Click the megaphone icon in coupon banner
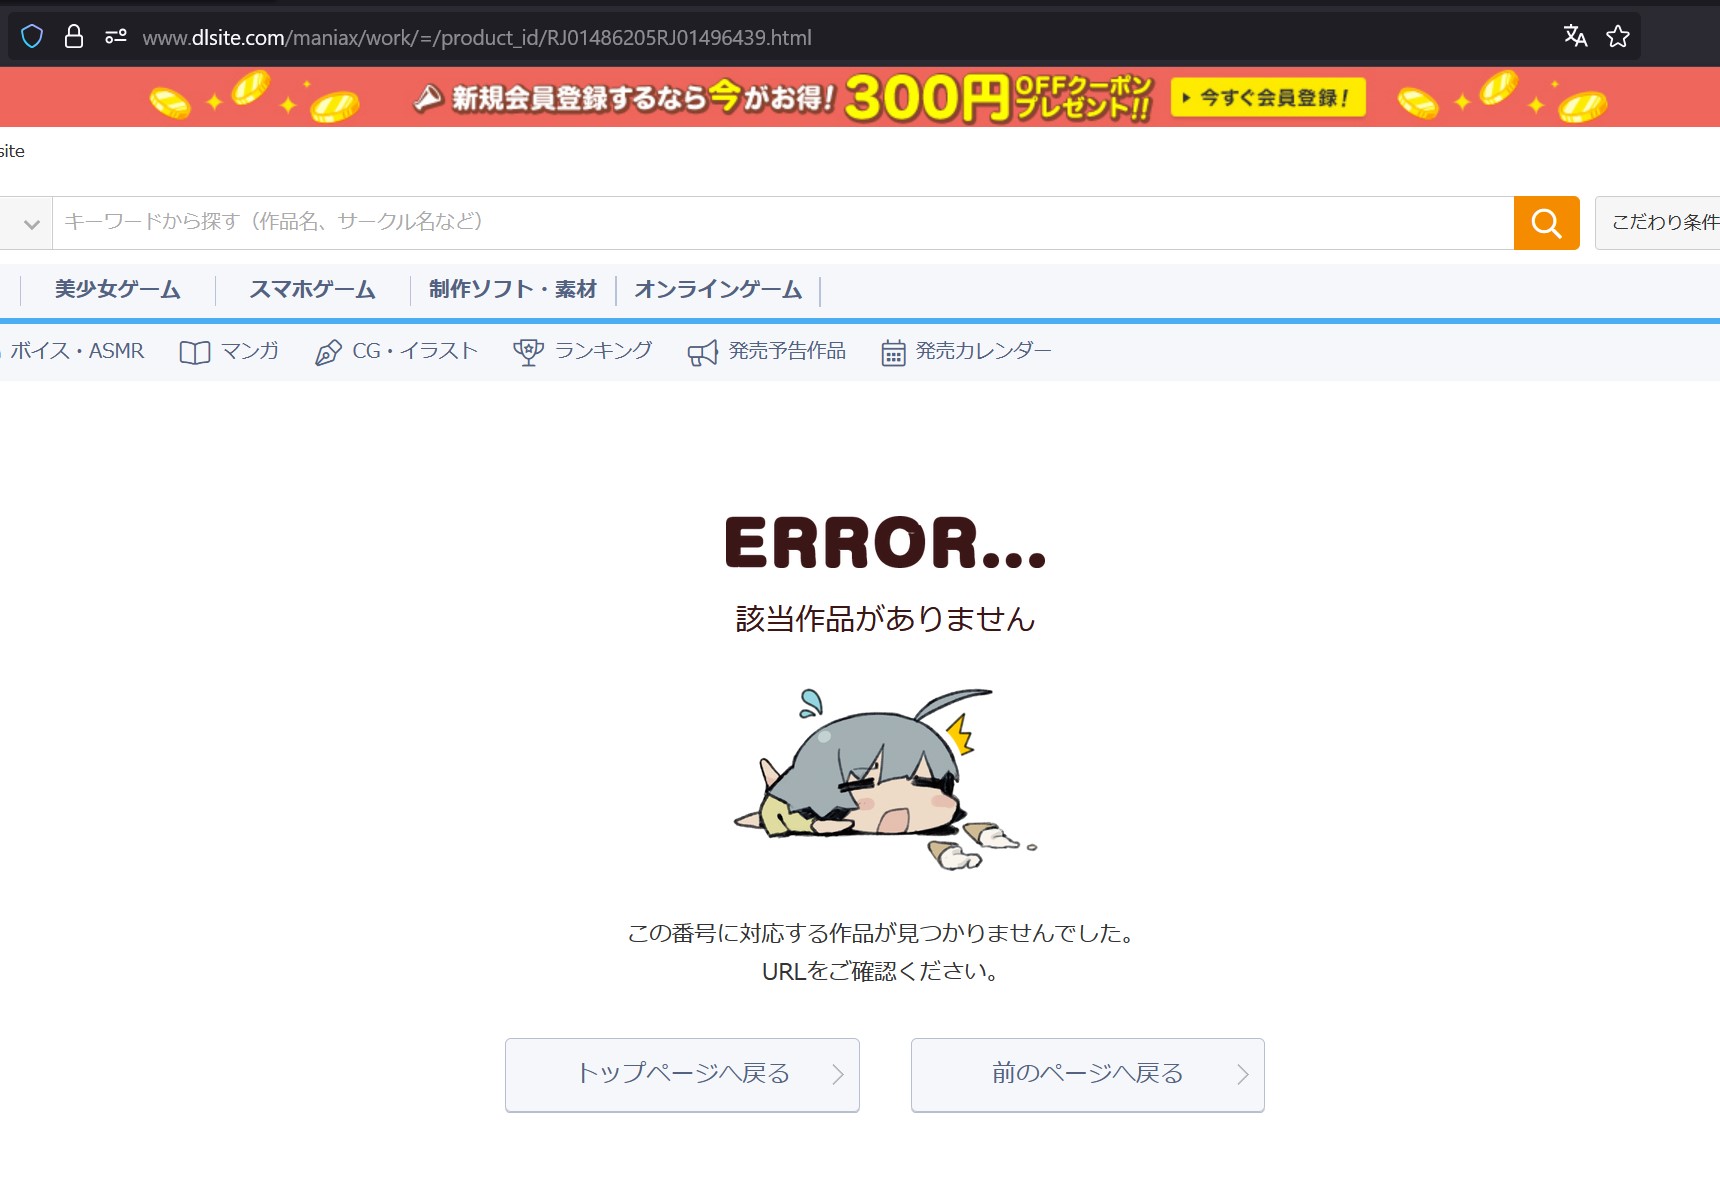This screenshot has width=1720, height=1191. click(x=428, y=98)
